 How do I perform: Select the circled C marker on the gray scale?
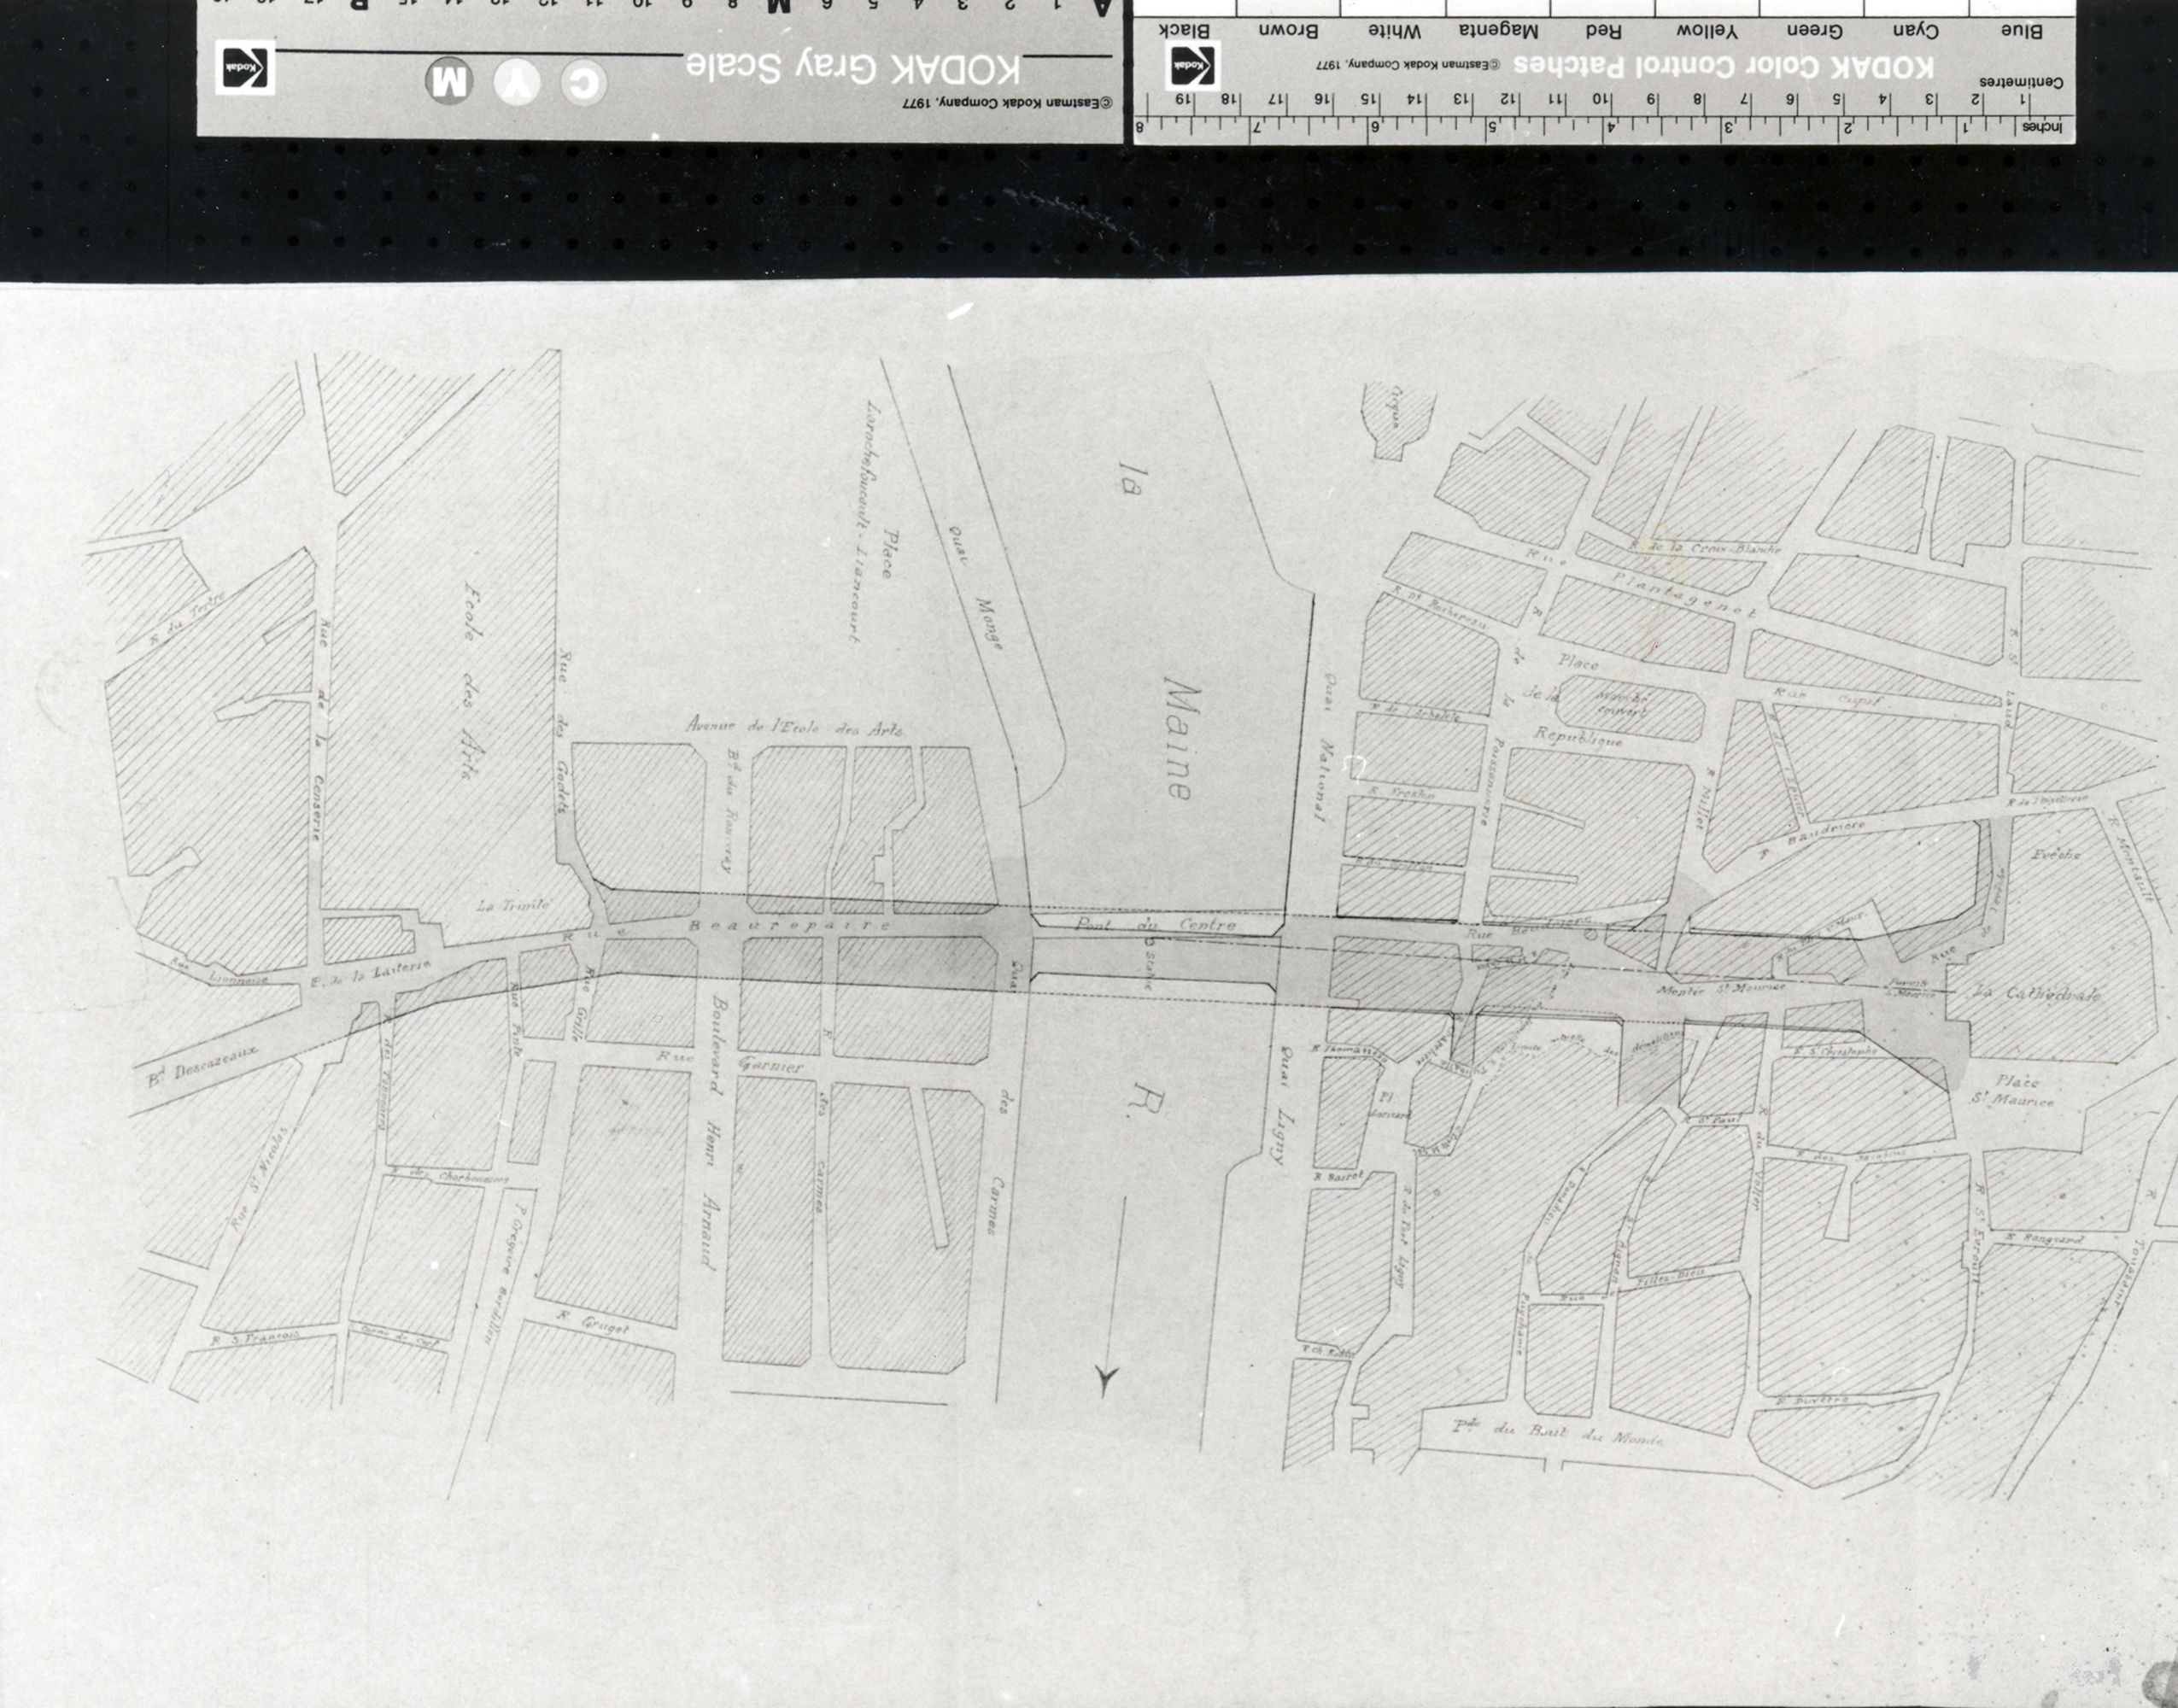pos(583,82)
